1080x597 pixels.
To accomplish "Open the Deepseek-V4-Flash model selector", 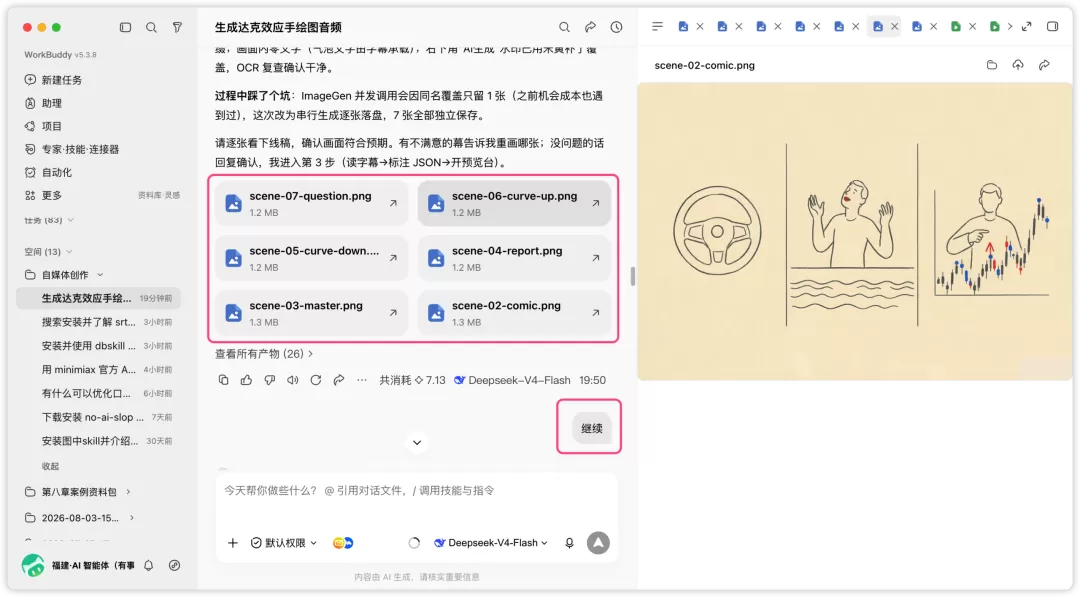I will point(490,543).
